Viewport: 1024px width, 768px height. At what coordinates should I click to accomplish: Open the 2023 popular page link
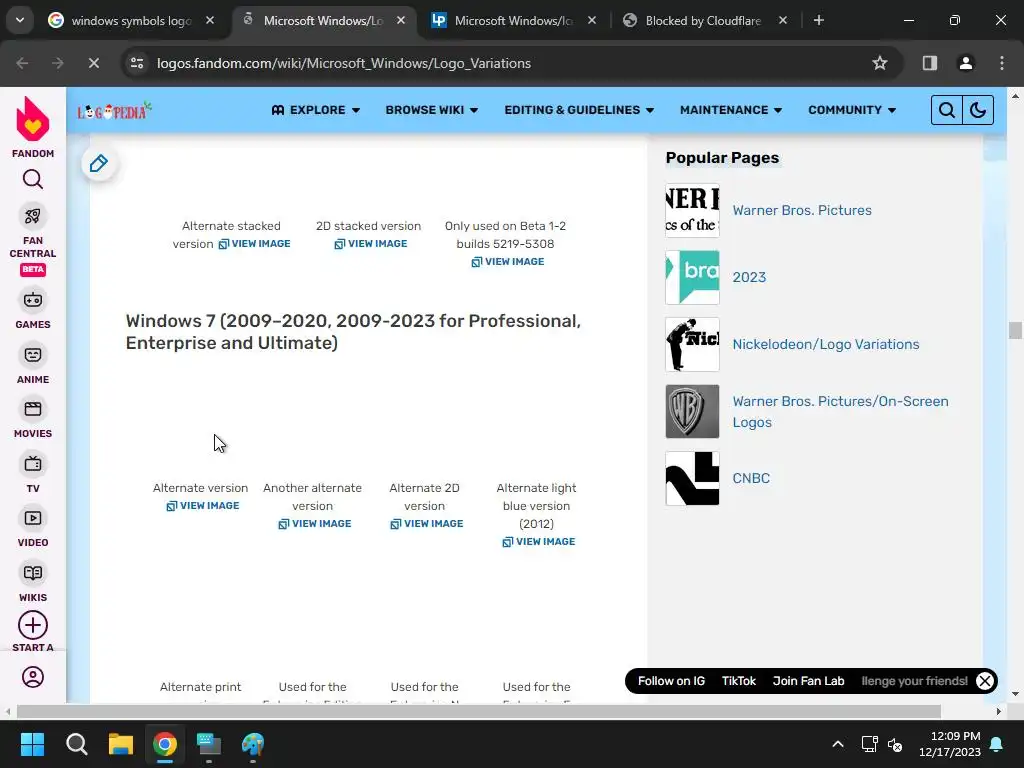click(x=749, y=278)
